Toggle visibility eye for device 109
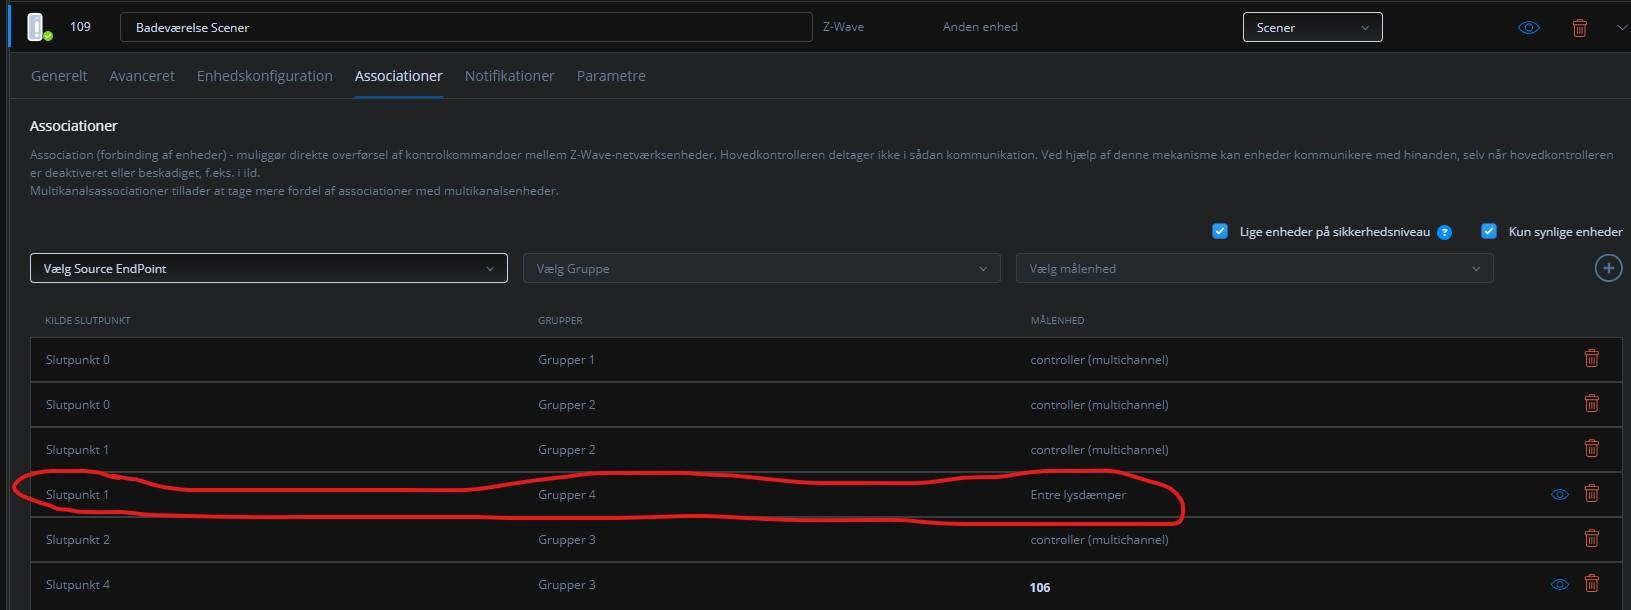1631x610 pixels. click(x=1528, y=28)
